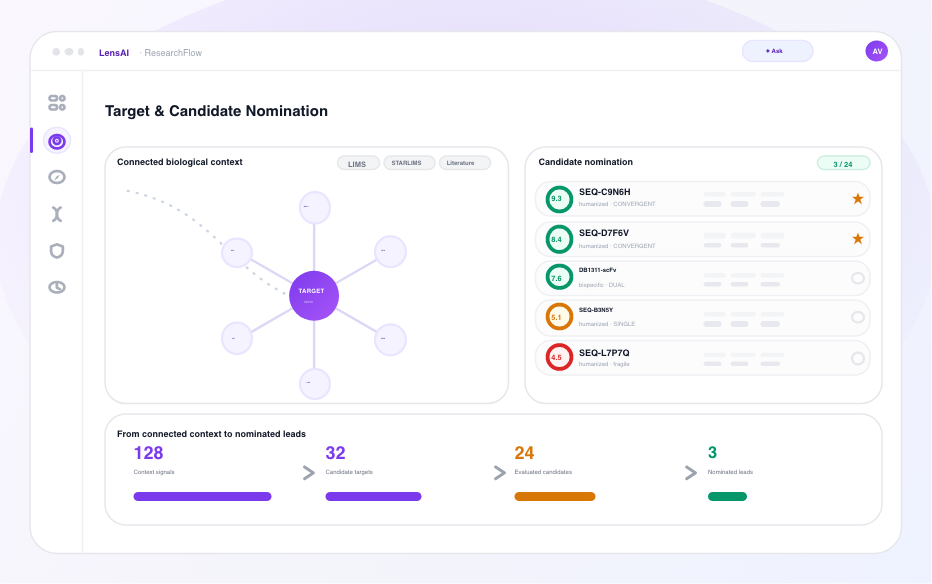Click the chevron after Candidate targets

click(x=499, y=473)
